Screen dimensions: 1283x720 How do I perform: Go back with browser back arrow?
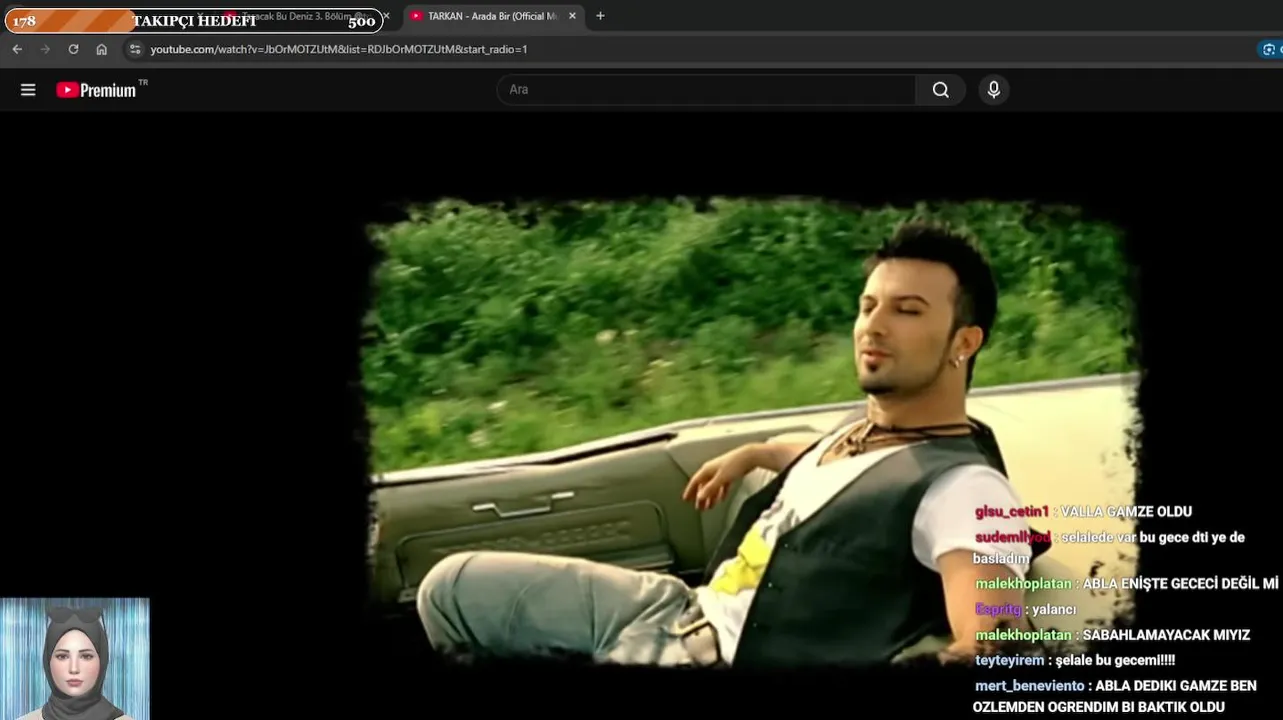(17, 49)
